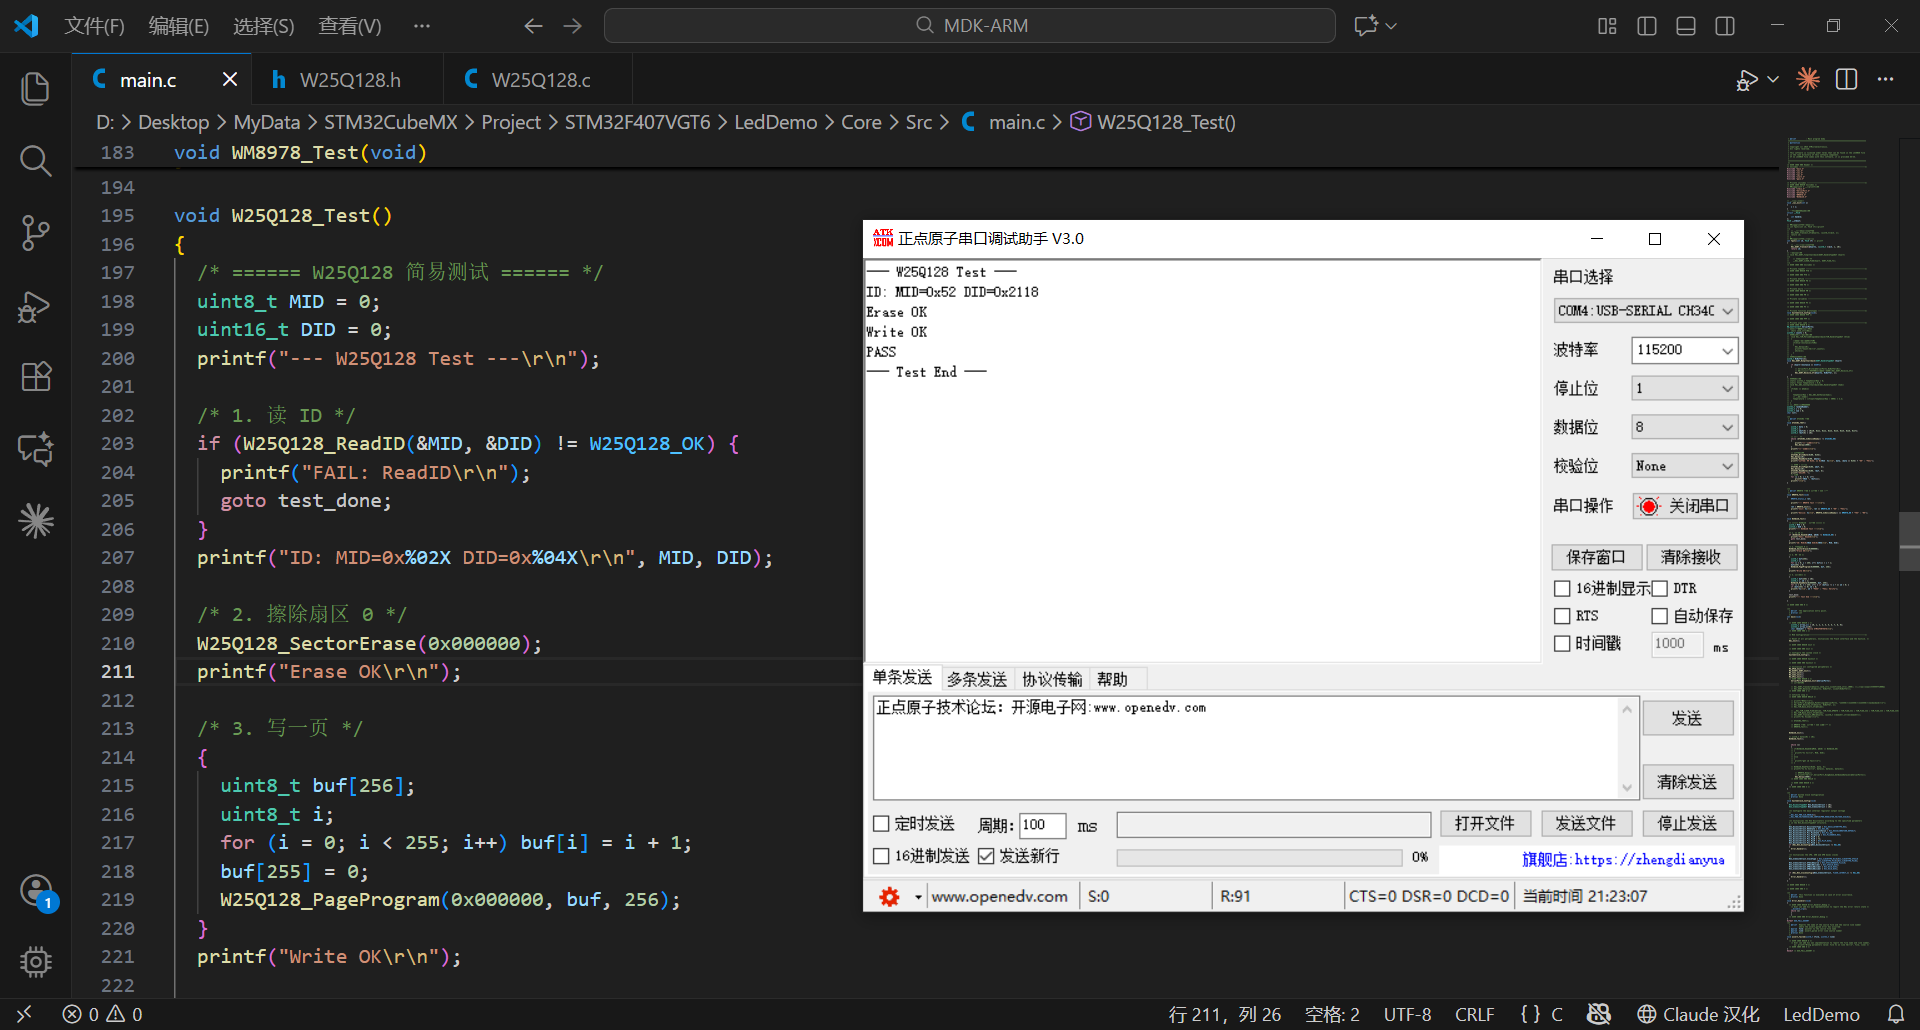
Task: Click the 打开文件 button
Action: tap(1485, 823)
